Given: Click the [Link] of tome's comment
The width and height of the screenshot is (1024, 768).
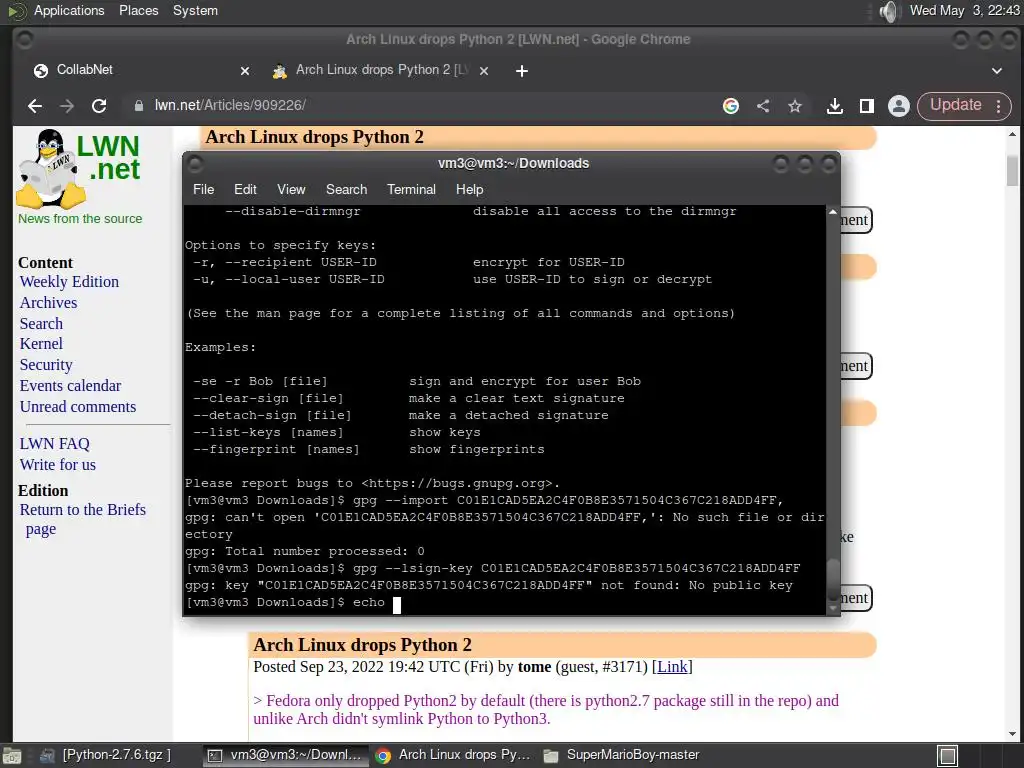Looking at the screenshot, I should (672, 667).
